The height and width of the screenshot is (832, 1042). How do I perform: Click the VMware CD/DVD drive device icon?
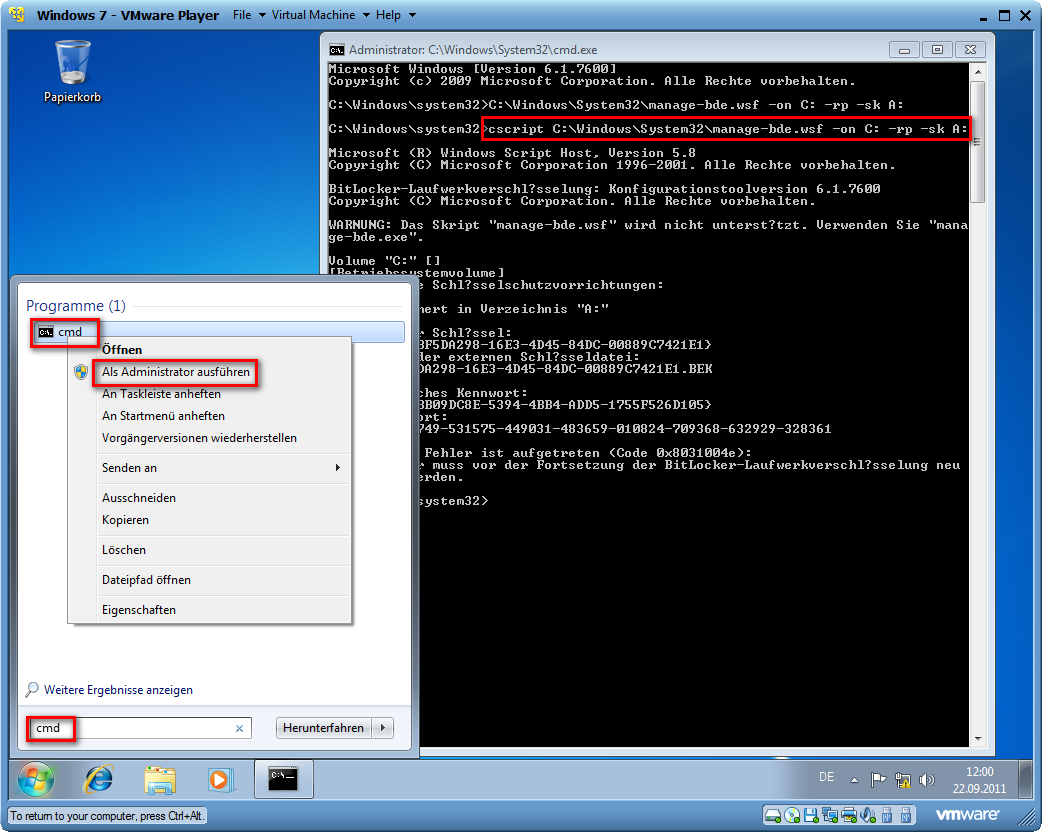click(791, 815)
